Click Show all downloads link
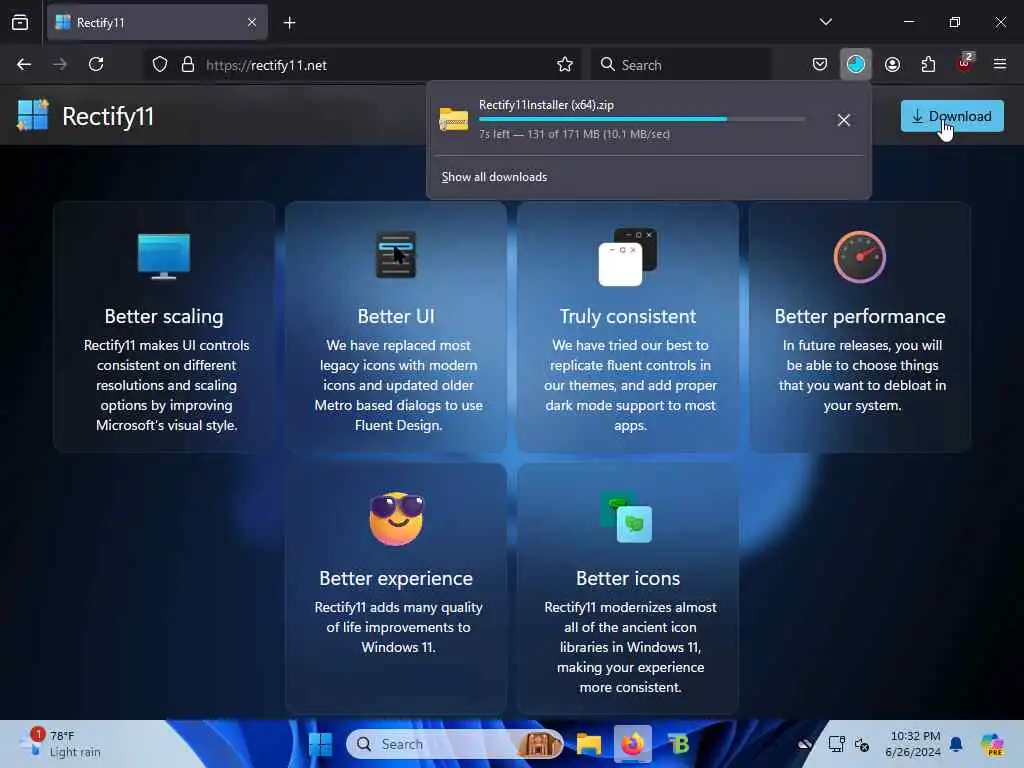Image resolution: width=1024 pixels, height=768 pixels. 494,177
